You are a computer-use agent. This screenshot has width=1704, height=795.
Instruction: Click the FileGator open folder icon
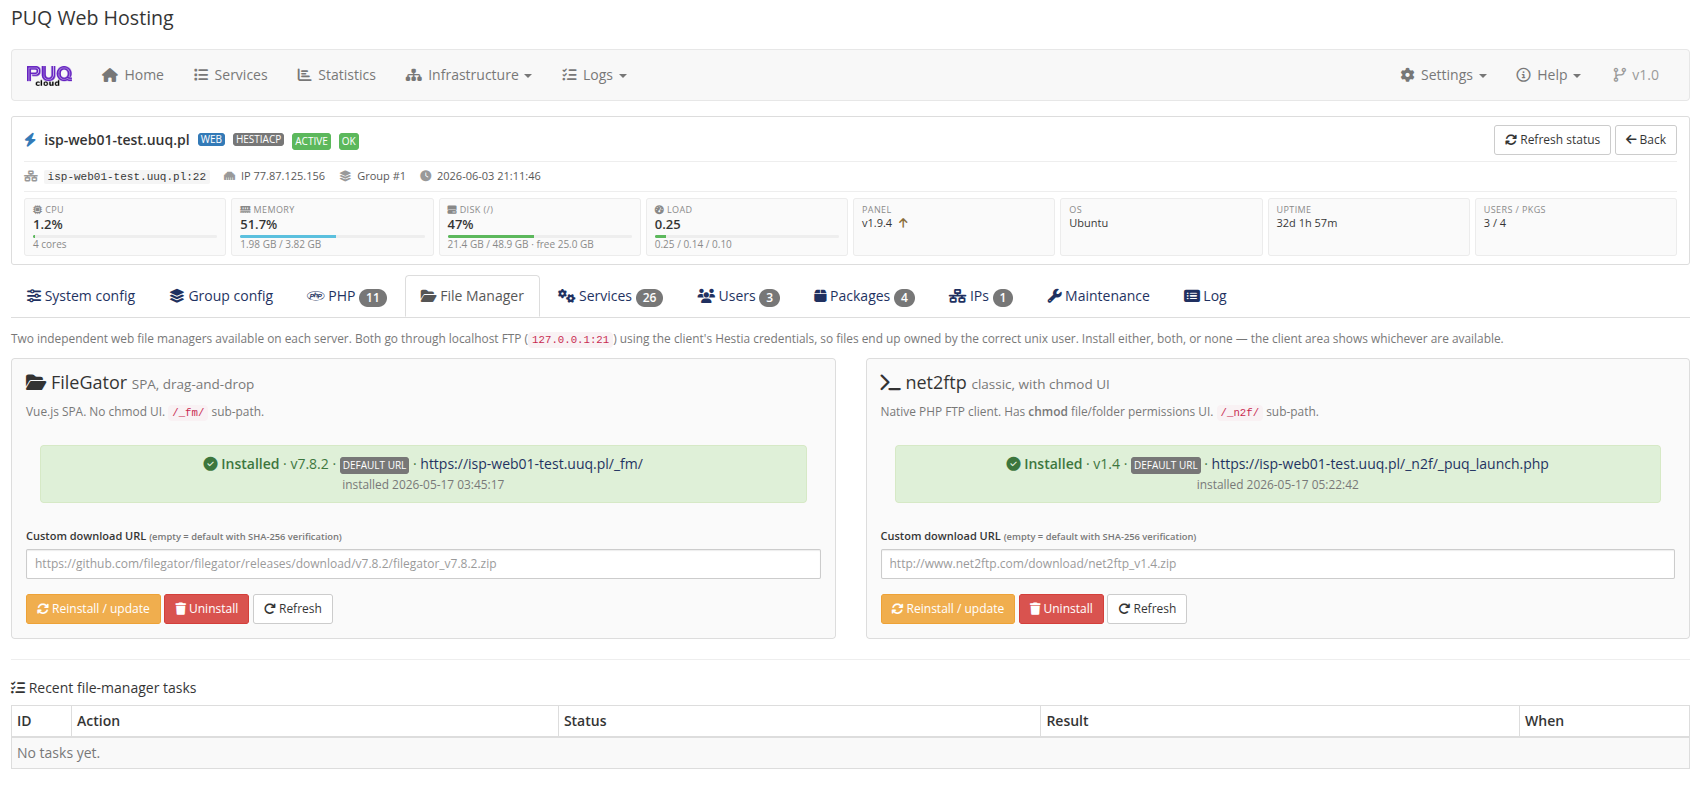pos(36,382)
